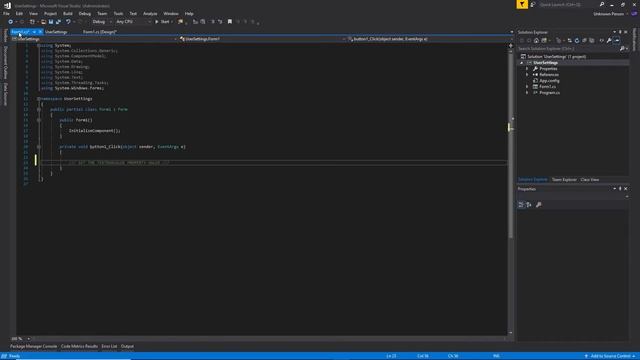Click the Start debugging button

point(162,22)
